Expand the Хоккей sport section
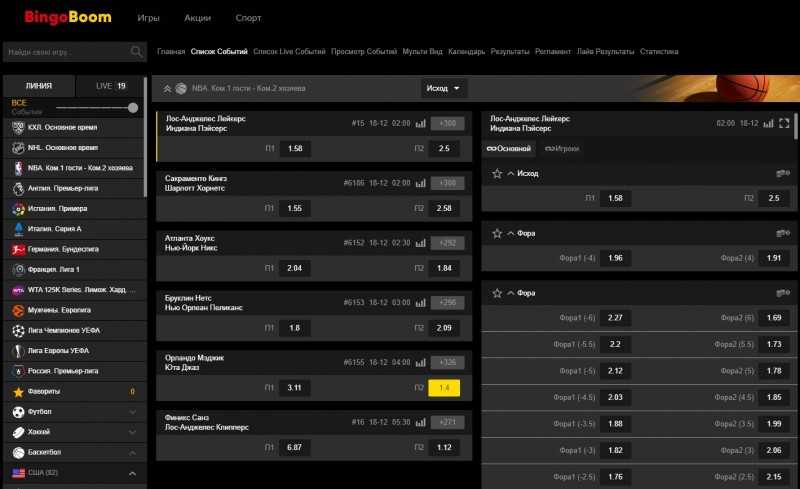 (132, 432)
